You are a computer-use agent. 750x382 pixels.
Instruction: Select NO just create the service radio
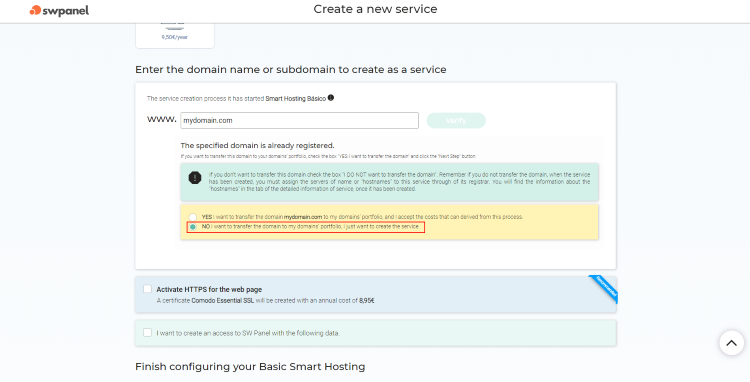click(192, 227)
